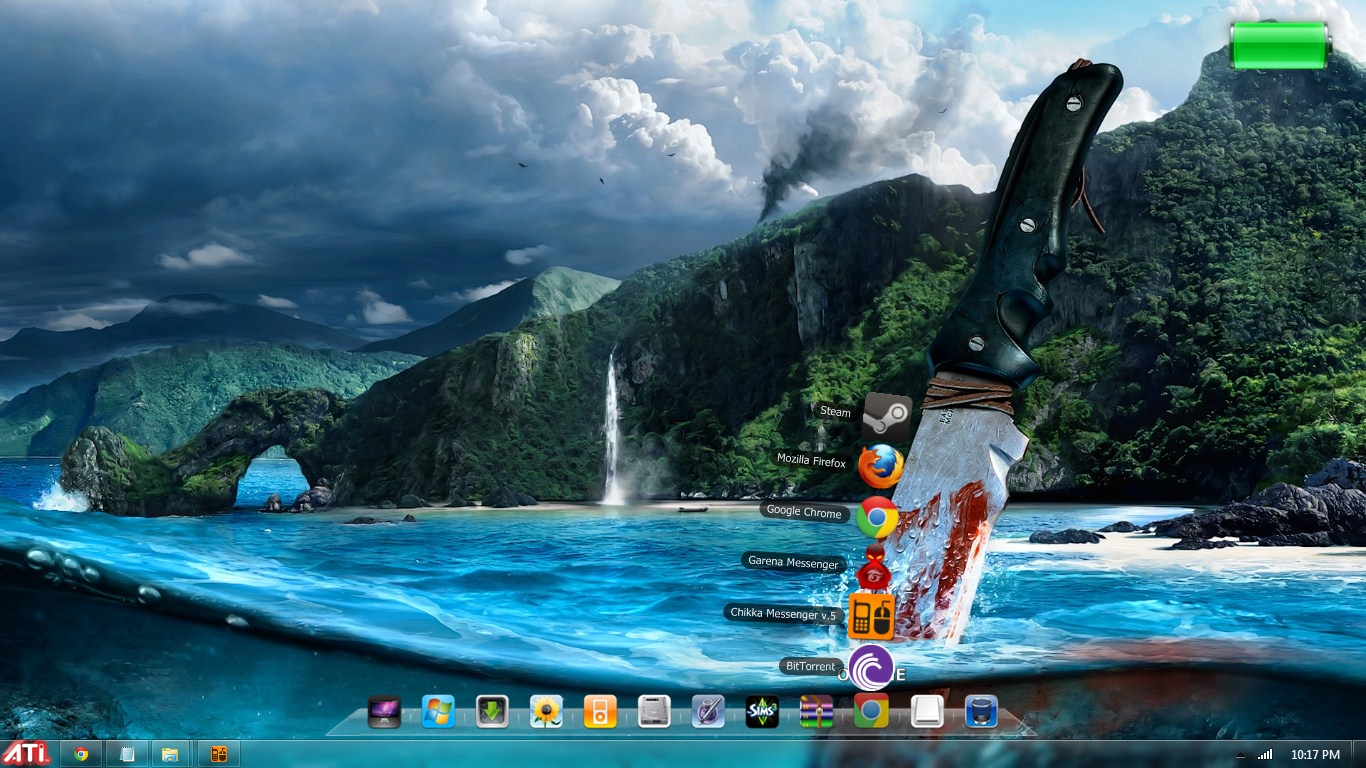
Task: Click the Garena Messenger label
Action: (x=793, y=563)
